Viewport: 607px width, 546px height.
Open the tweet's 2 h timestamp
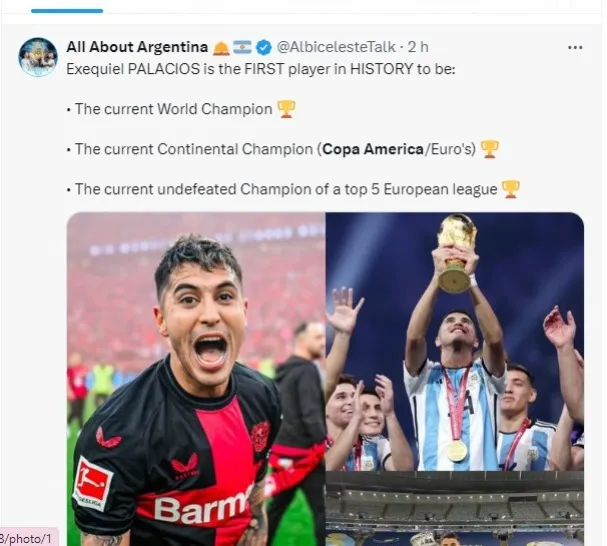(x=418, y=47)
